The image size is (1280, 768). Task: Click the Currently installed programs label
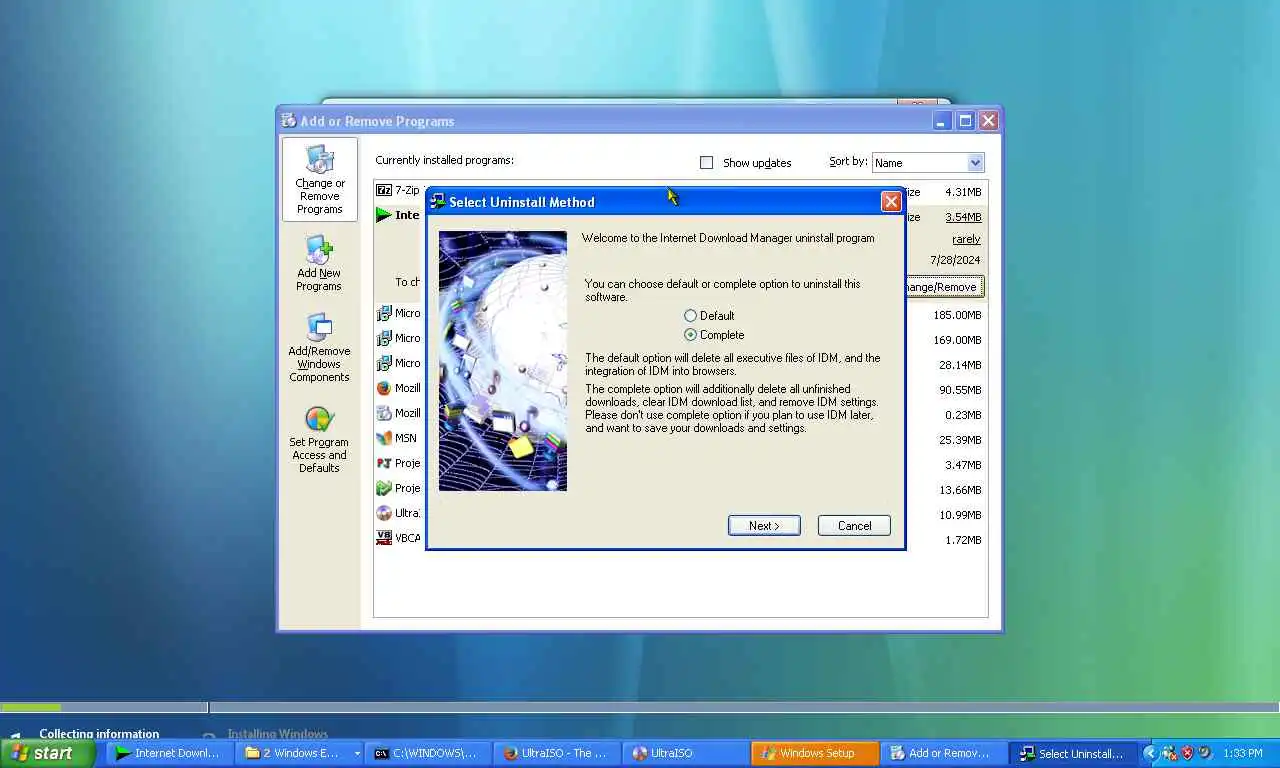click(444, 160)
